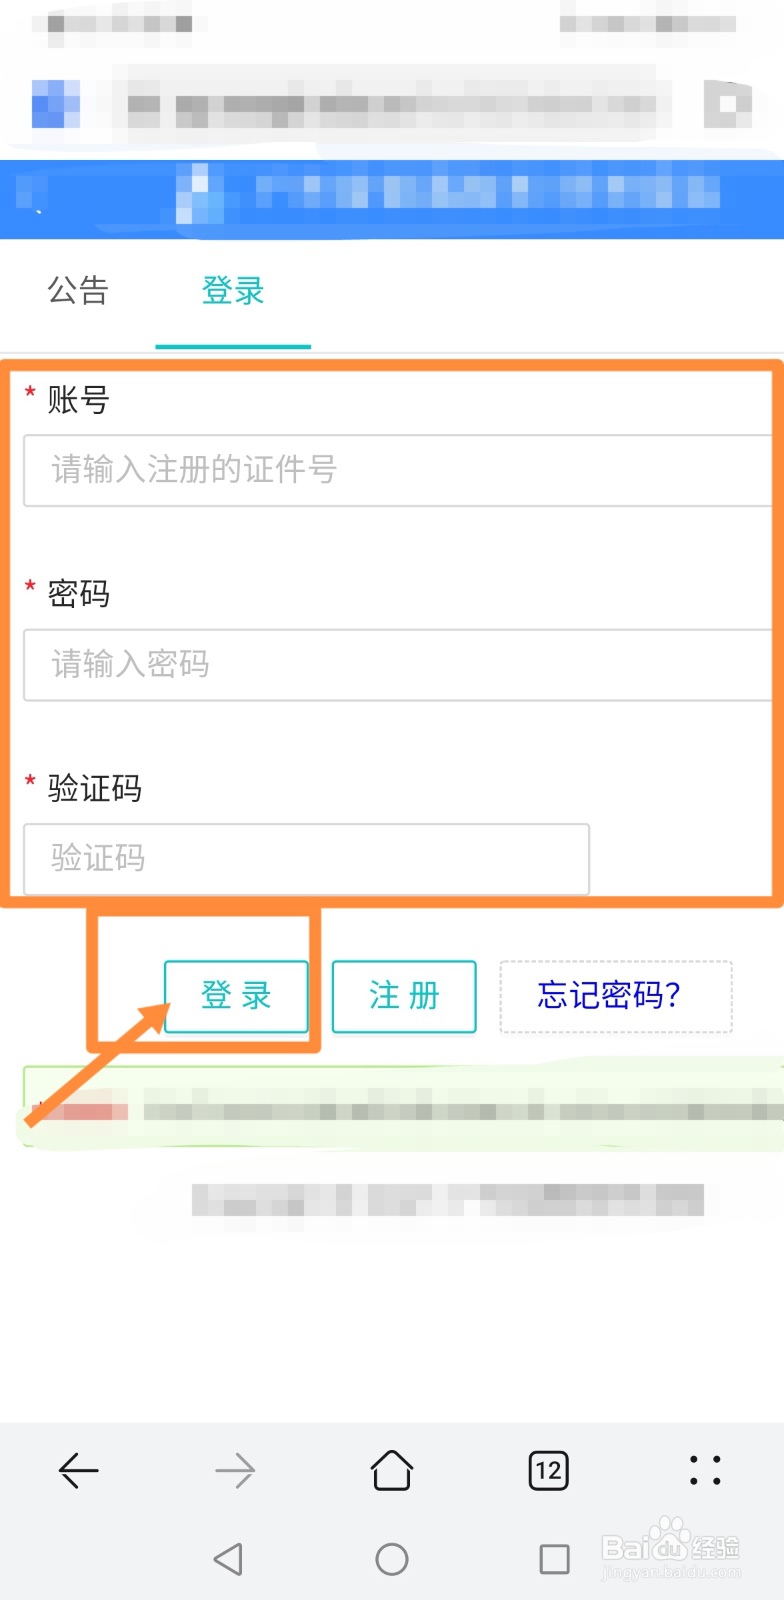The image size is (784, 1600).
Task: Tap the blurred browser address bar
Action: pos(390,104)
